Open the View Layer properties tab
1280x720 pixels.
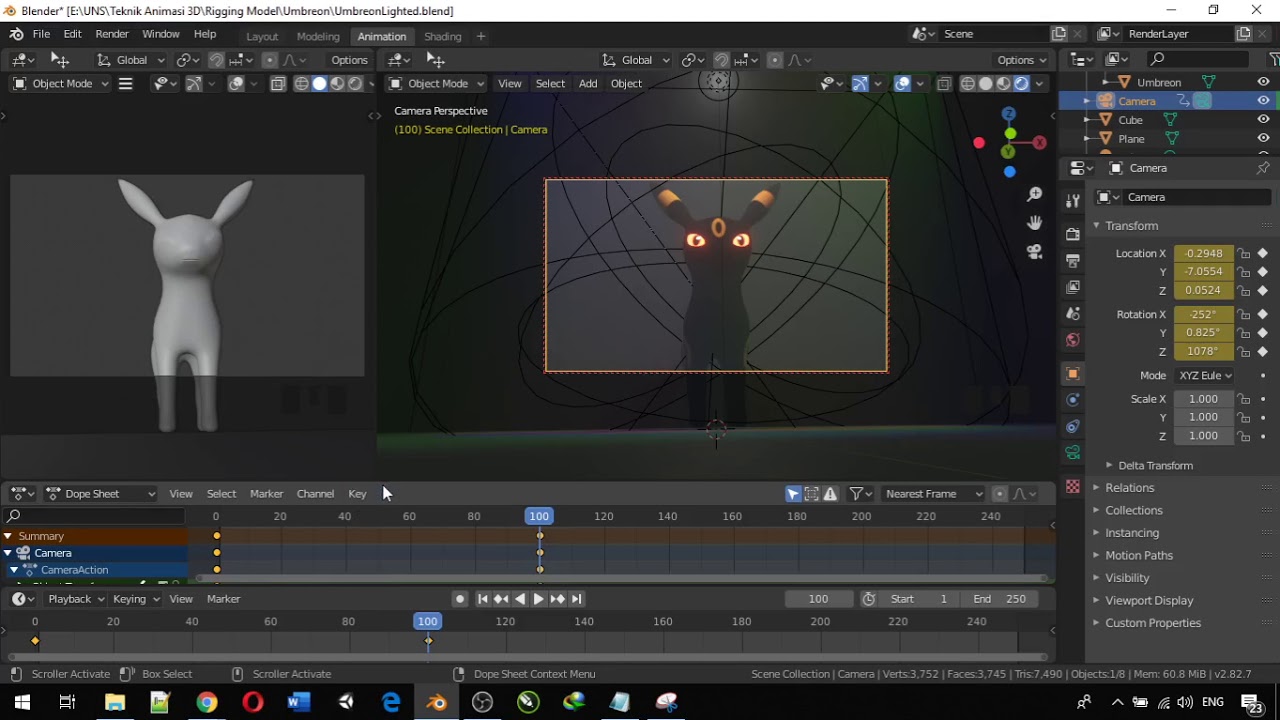click(1073, 287)
